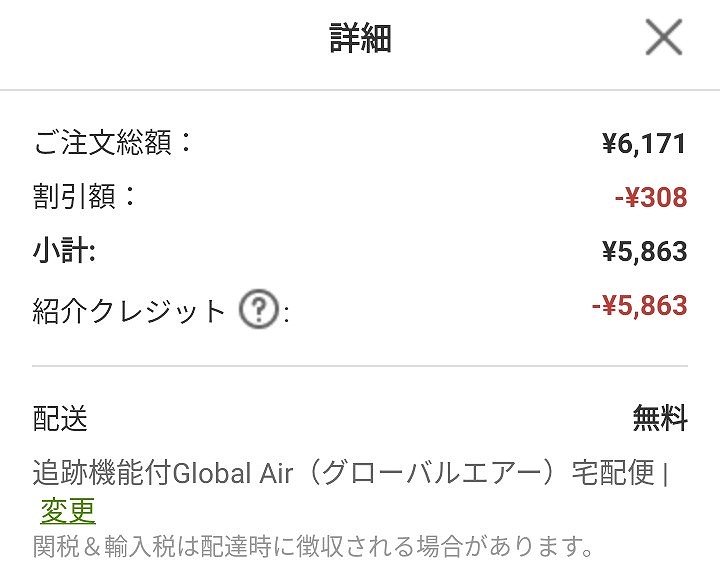Open the 変更 shipping change link
The image size is (720, 582).
[68, 511]
